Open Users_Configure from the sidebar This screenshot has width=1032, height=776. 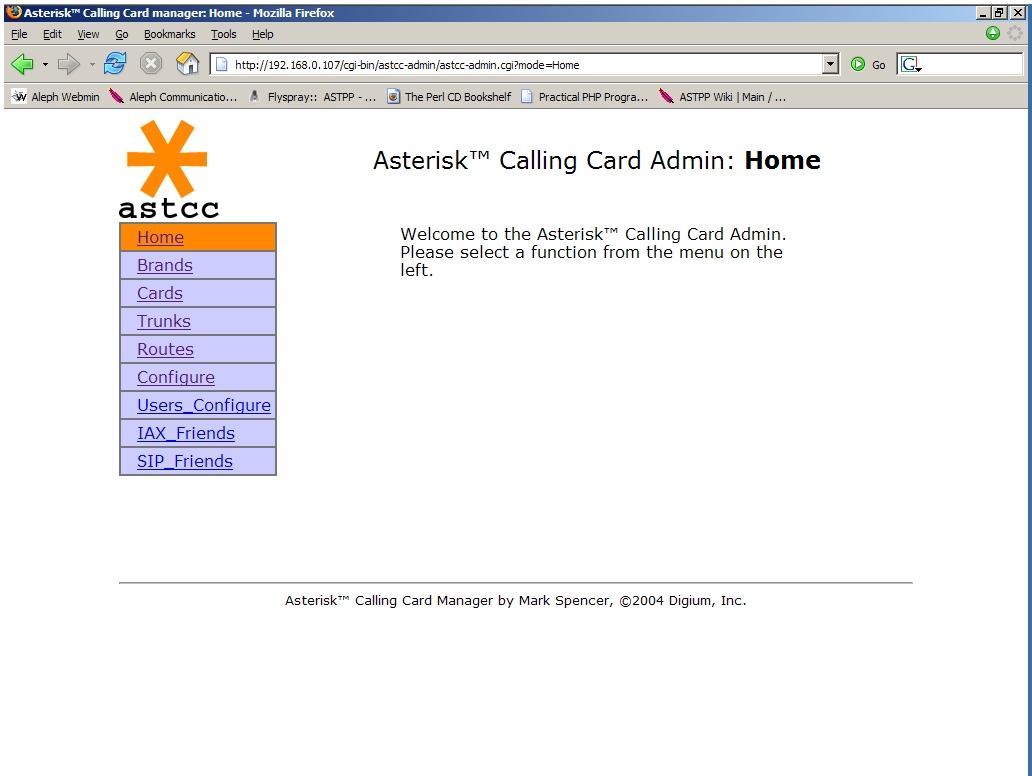pos(204,405)
